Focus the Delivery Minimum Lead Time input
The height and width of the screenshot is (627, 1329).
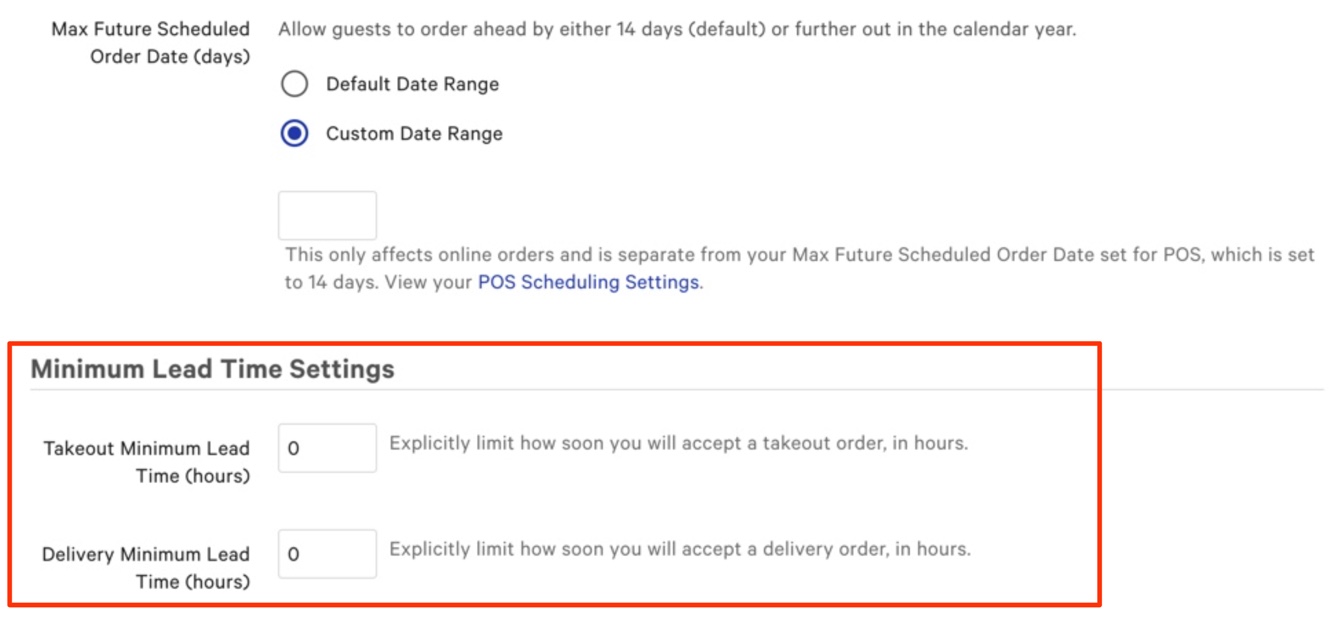point(327,554)
